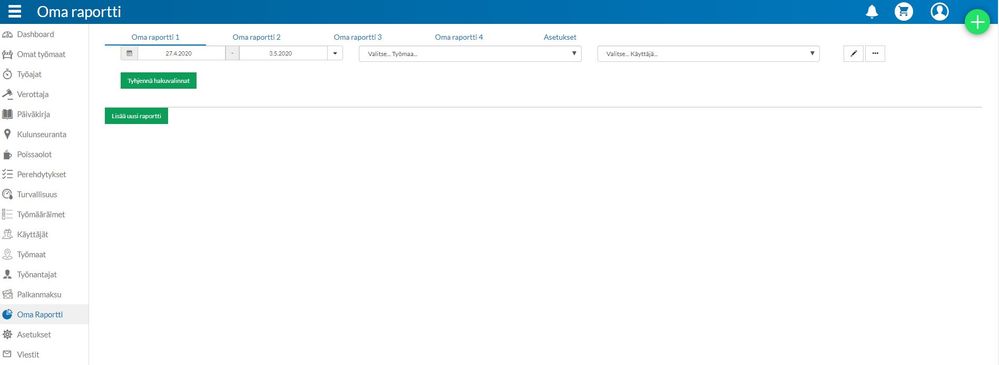Open Dashboard from sidebar label

click(x=36, y=34)
